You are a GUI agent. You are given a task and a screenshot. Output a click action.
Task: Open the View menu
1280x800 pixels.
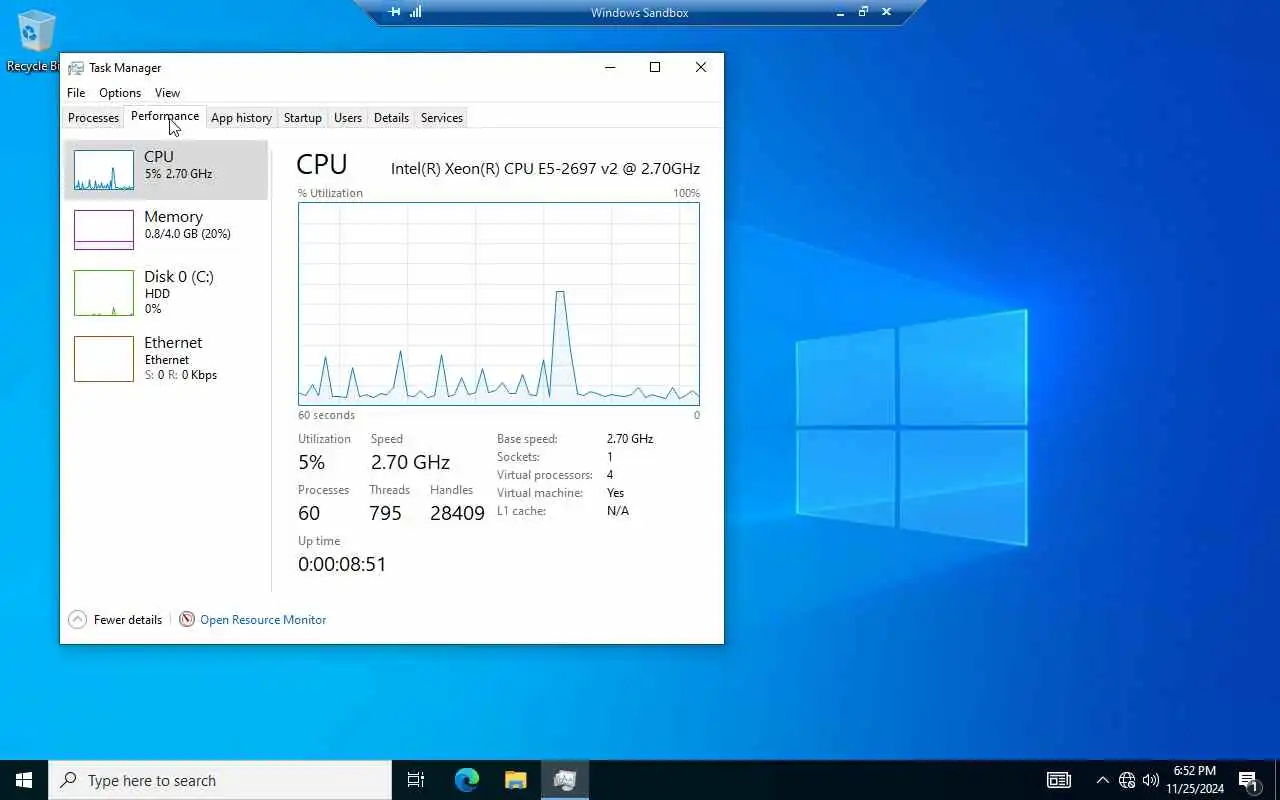pyautogui.click(x=167, y=93)
